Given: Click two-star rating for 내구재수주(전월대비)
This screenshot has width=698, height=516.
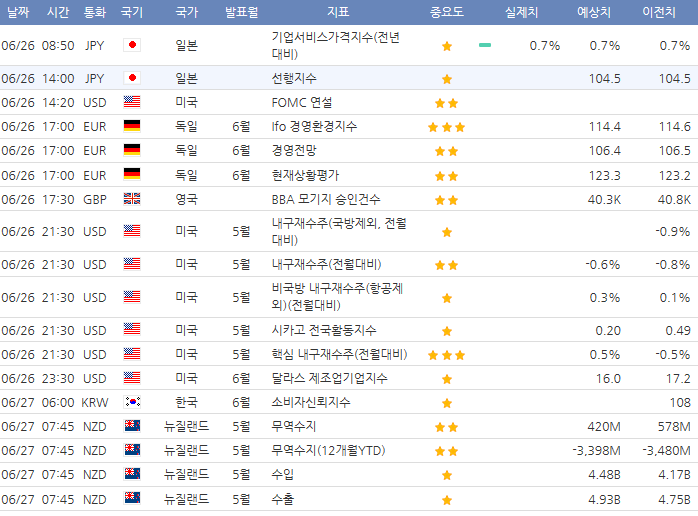Looking at the screenshot, I should pos(446,265).
